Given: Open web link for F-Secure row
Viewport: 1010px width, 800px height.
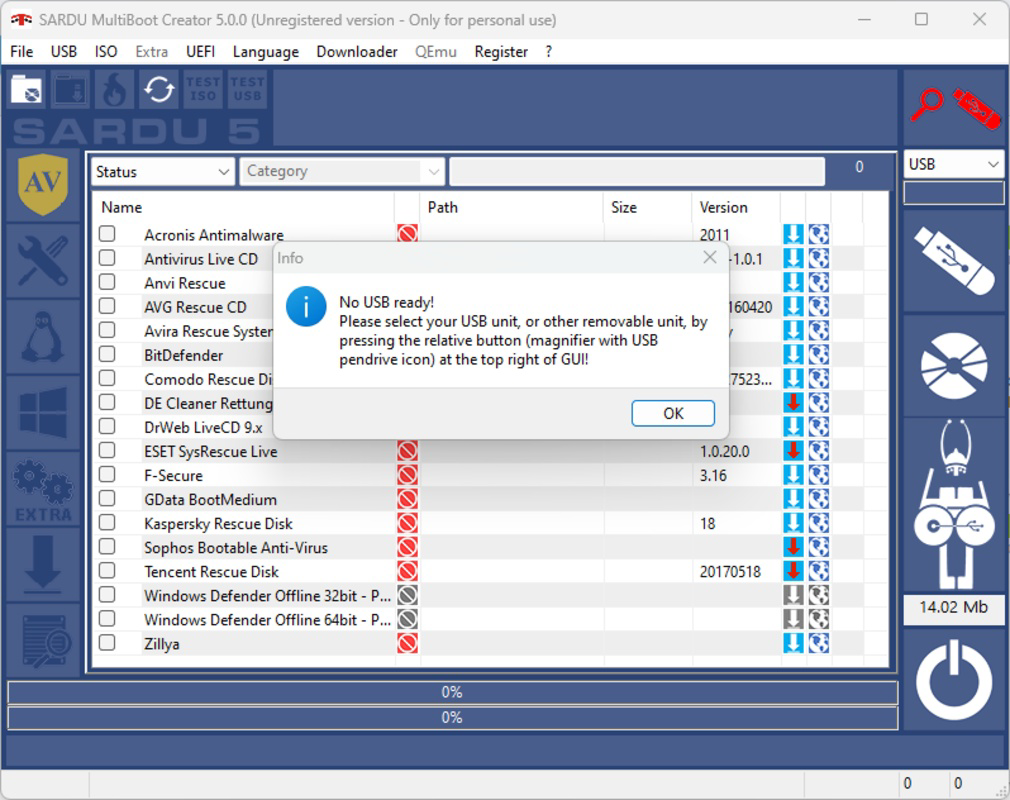Looking at the screenshot, I should coord(819,475).
